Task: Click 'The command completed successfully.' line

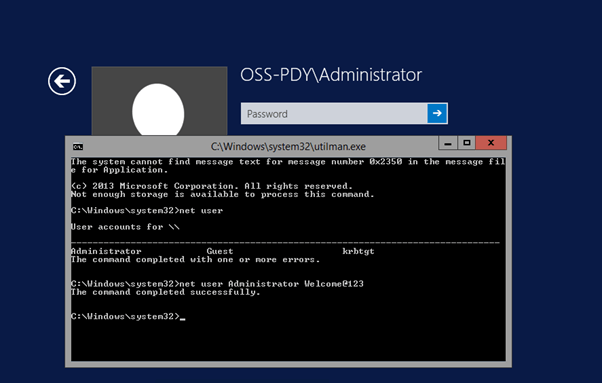Action: 165,292
